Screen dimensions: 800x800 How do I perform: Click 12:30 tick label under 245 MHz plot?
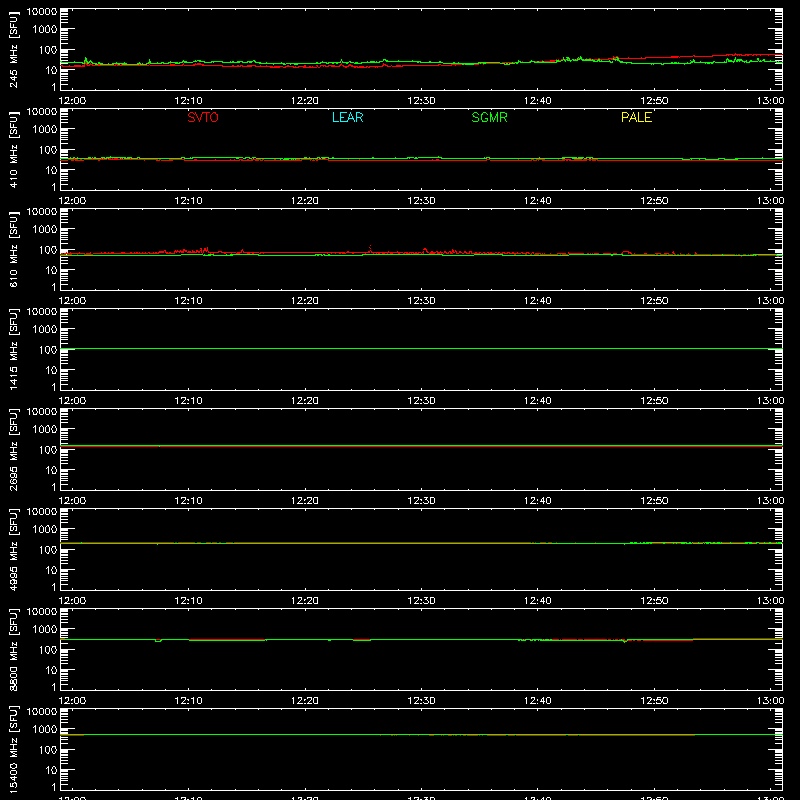pyautogui.click(x=421, y=101)
